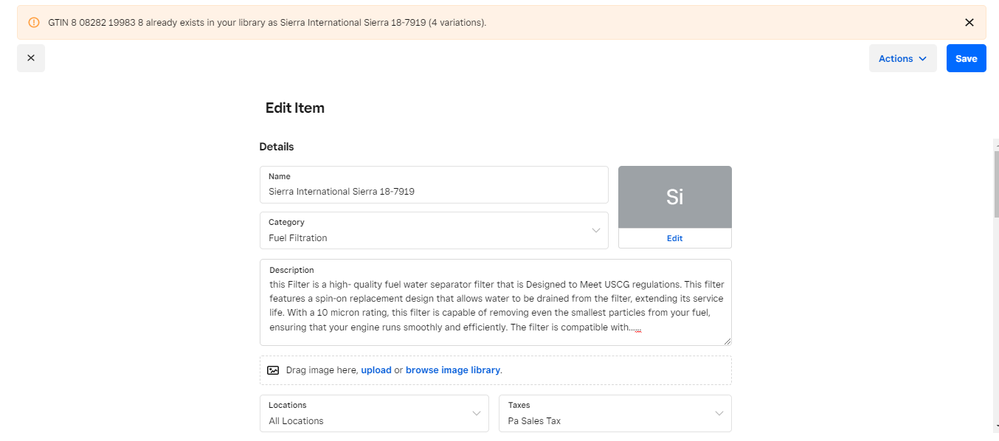Click the orange warning icon in banner
Screen dimensions: 999x441
(34, 22)
